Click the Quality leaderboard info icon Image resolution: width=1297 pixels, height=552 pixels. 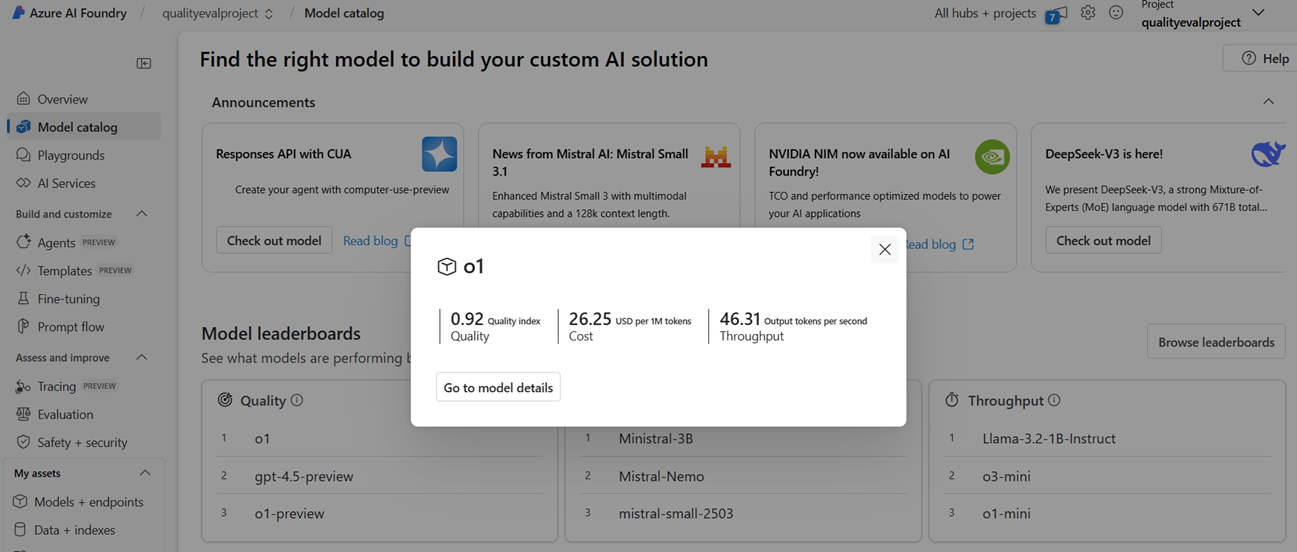click(x=297, y=400)
